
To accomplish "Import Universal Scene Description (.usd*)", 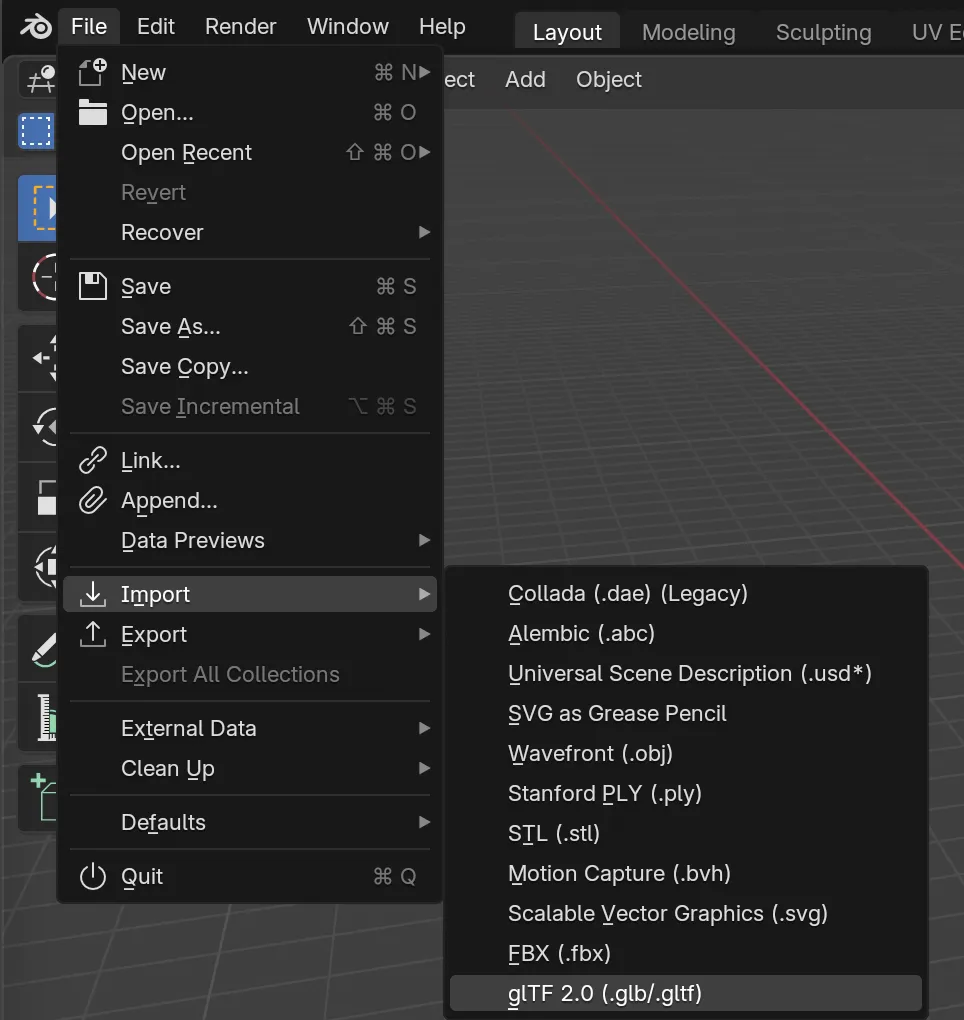I will pyautogui.click(x=686, y=673).
